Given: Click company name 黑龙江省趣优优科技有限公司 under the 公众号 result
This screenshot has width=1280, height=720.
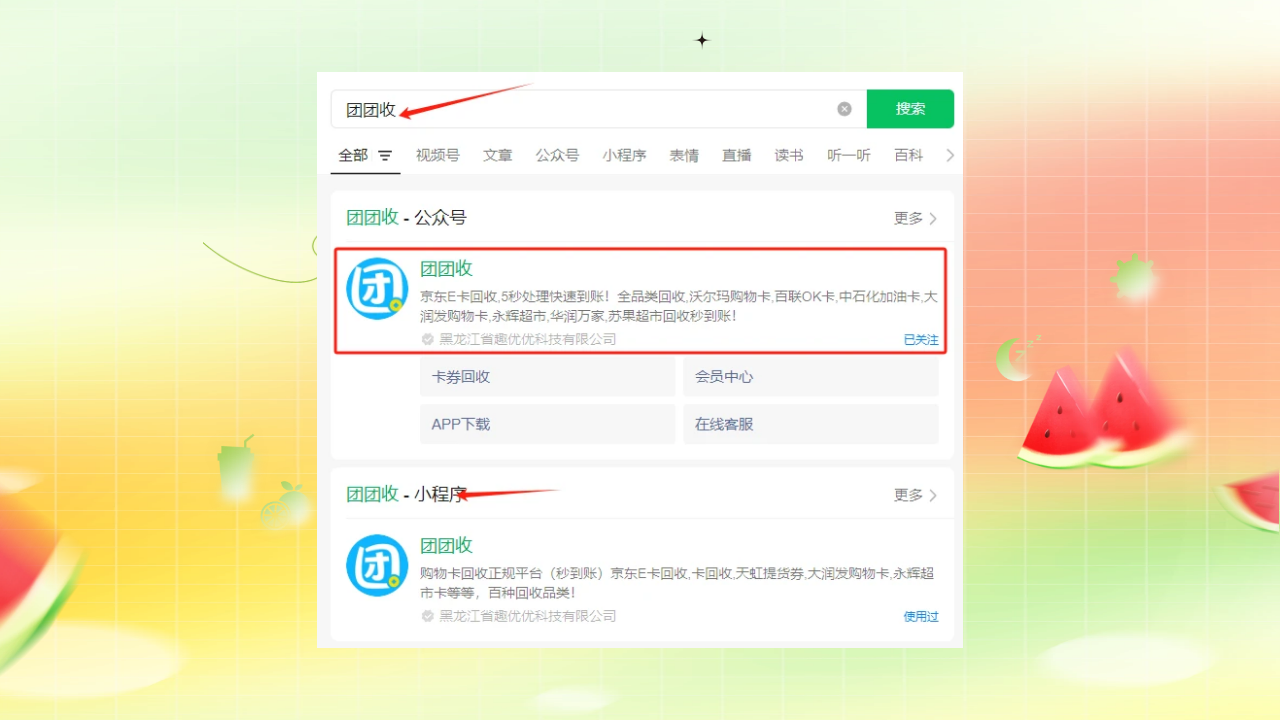Looking at the screenshot, I should click(x=528, y=339).
